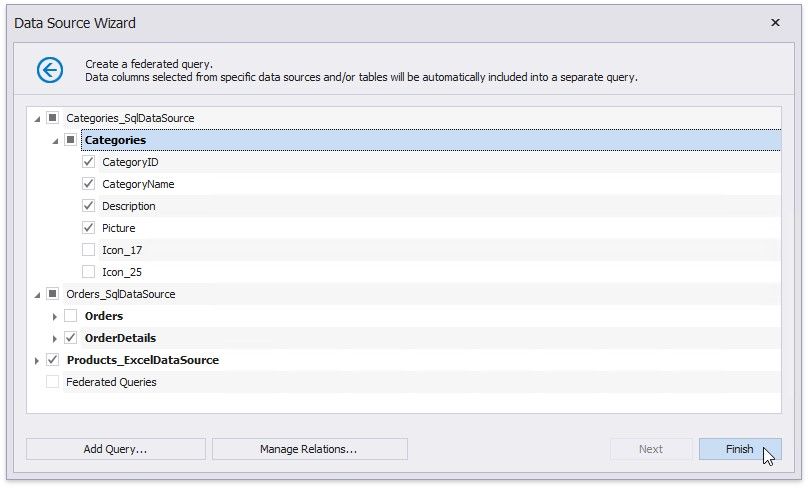
Task: Toggle the Products_ExcelDataSource checkbox
Action: (53, 360)
